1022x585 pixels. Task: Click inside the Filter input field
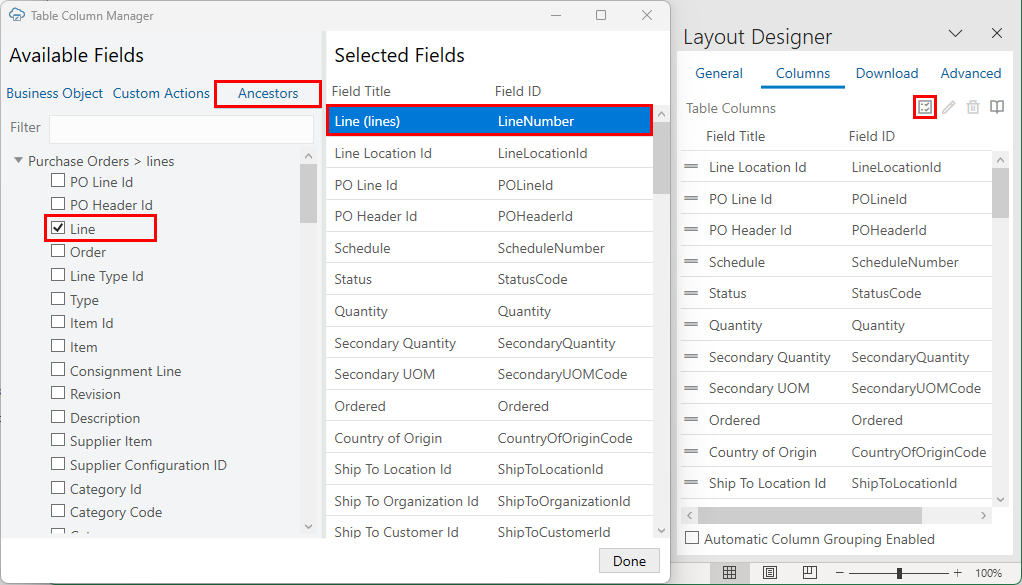182,128
